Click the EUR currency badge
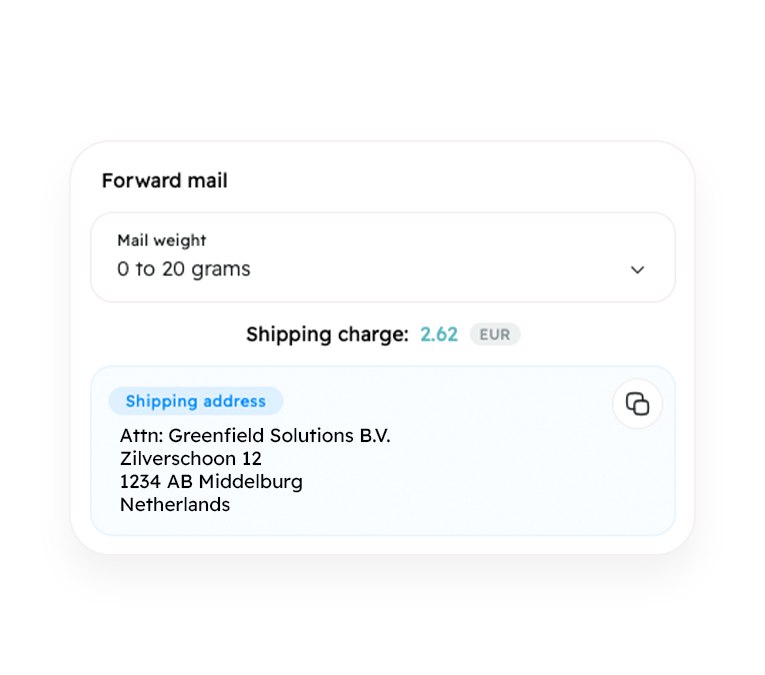Screen dimensions: 765x675 pyautogui.click(x=495, y=335)
